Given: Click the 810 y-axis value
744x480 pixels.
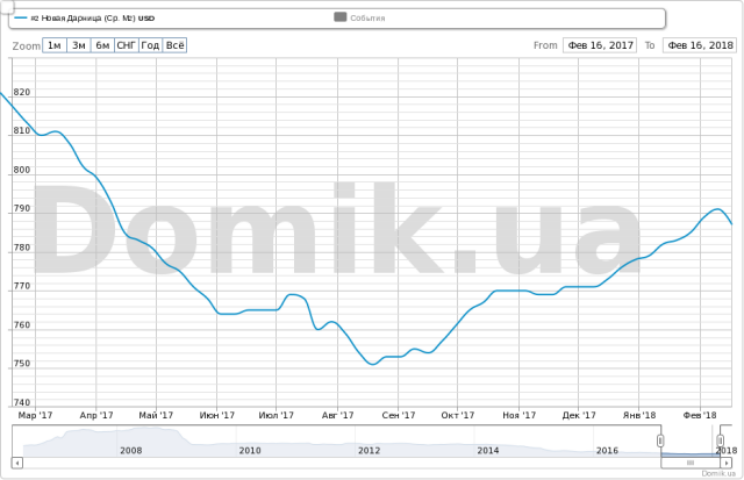Looking at the screenshot, I should (x=22, y=131).
